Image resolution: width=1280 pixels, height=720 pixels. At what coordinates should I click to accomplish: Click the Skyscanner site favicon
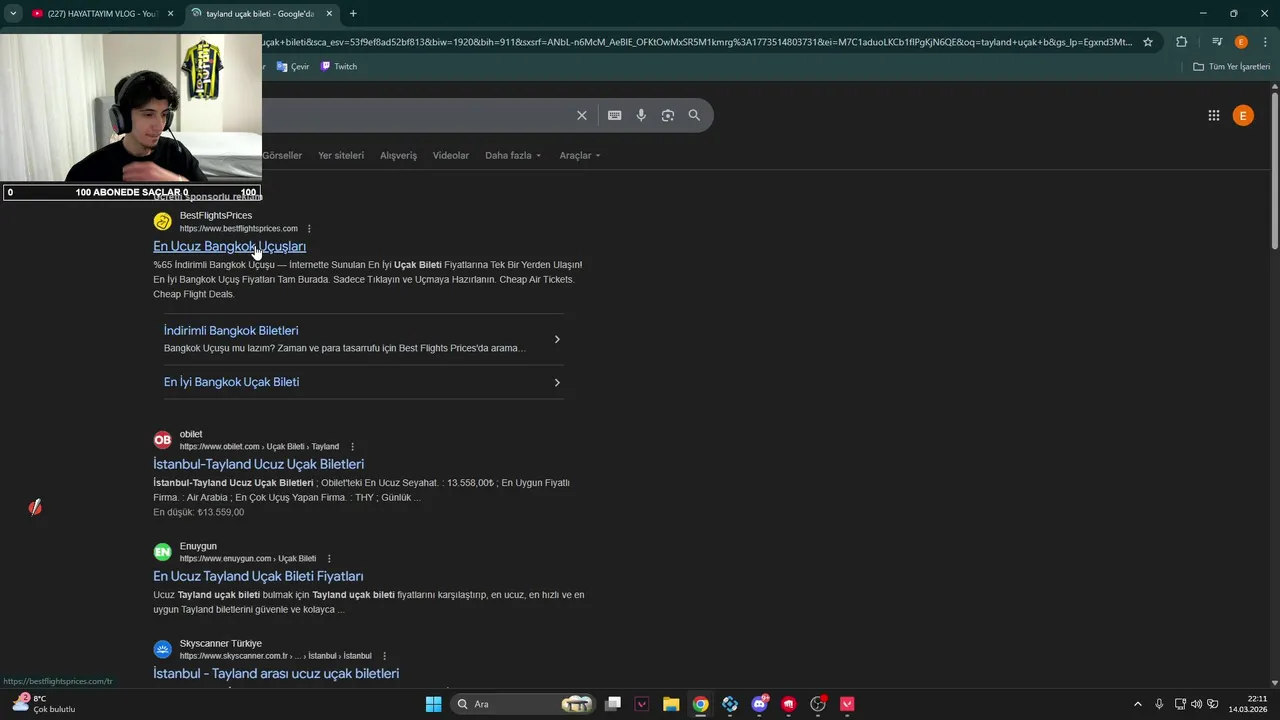(x=162, y=649)
